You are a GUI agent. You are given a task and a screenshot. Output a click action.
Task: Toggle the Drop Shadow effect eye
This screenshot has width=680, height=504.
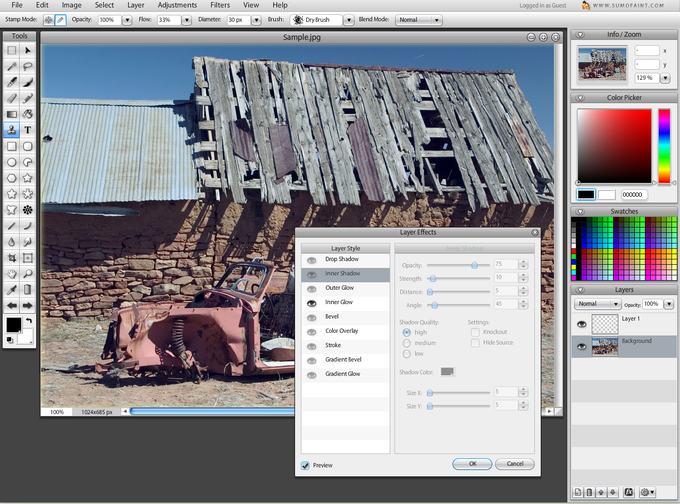click(311, 260)
